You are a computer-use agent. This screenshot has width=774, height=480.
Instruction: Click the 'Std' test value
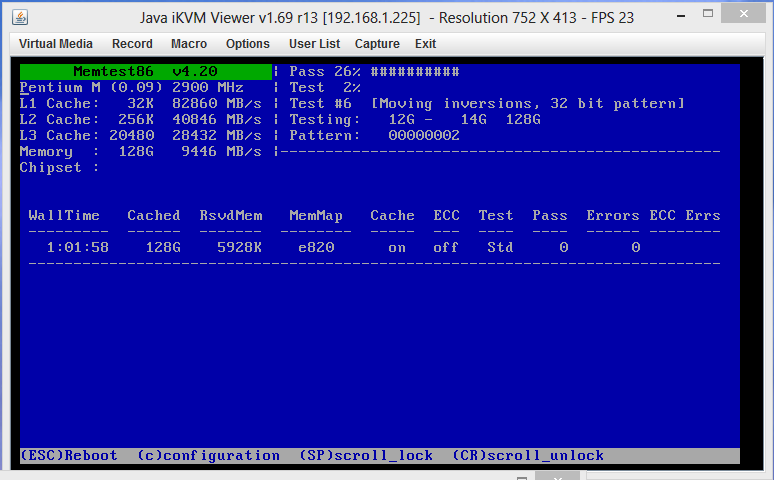coord(500,247)
